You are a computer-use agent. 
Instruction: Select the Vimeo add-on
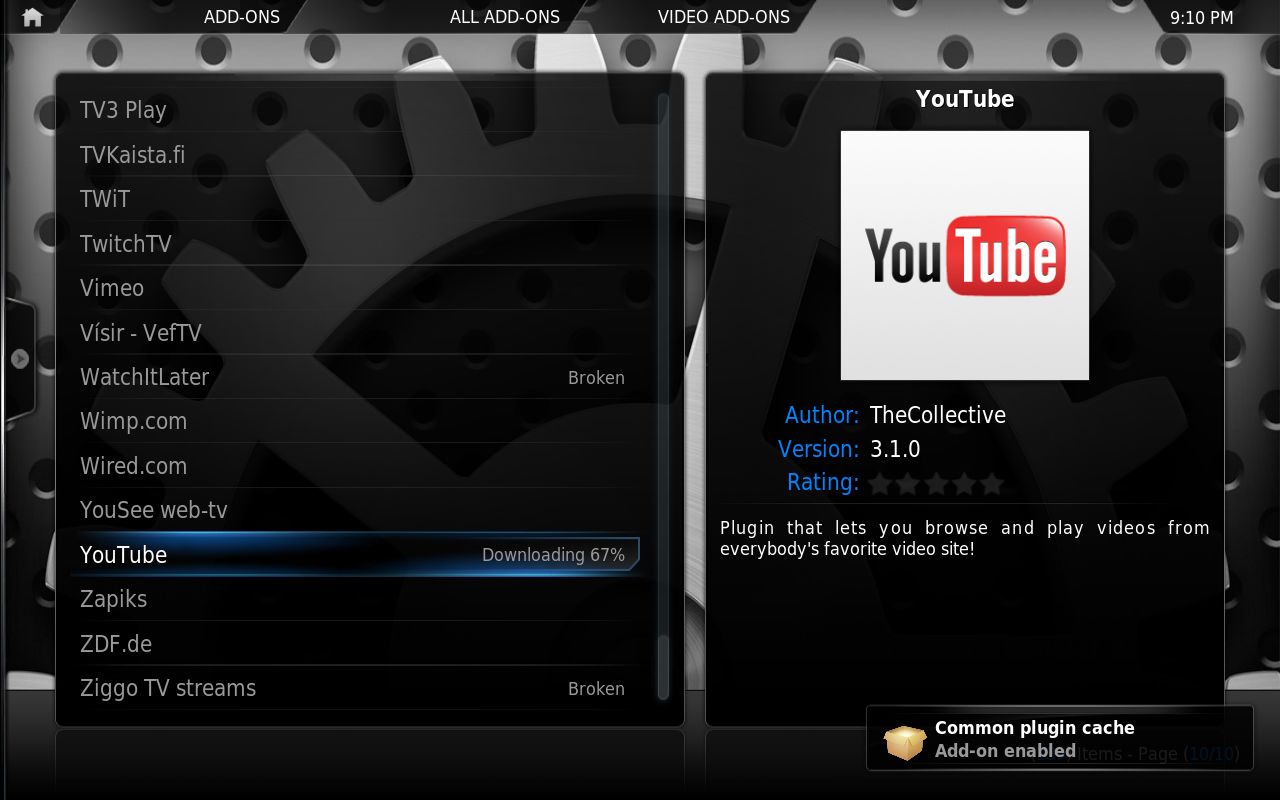point(355,288)
